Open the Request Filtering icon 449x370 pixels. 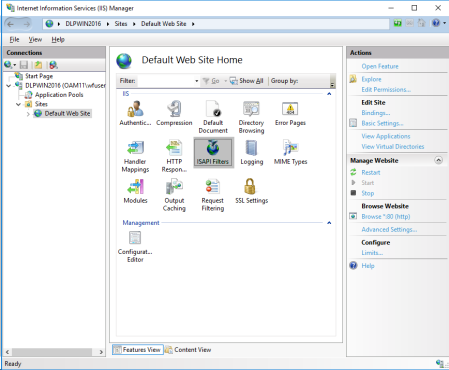tap(212, 187)
